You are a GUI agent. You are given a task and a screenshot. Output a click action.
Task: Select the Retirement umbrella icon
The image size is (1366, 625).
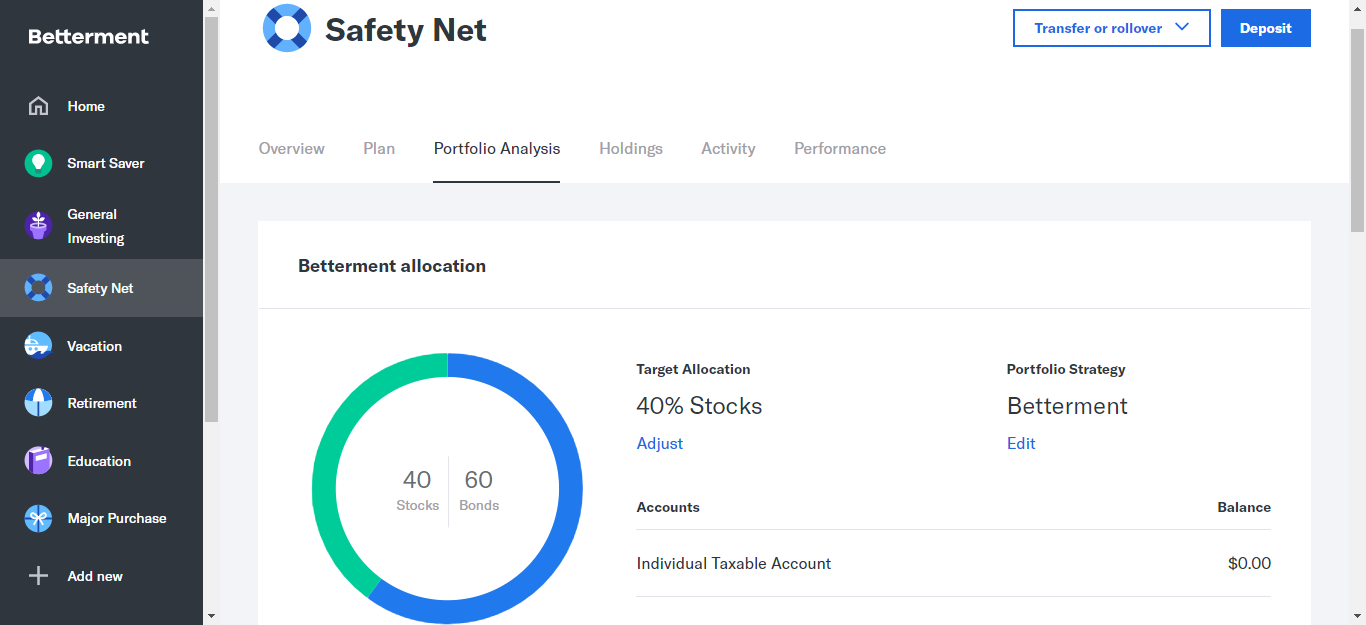pos(38,403)
